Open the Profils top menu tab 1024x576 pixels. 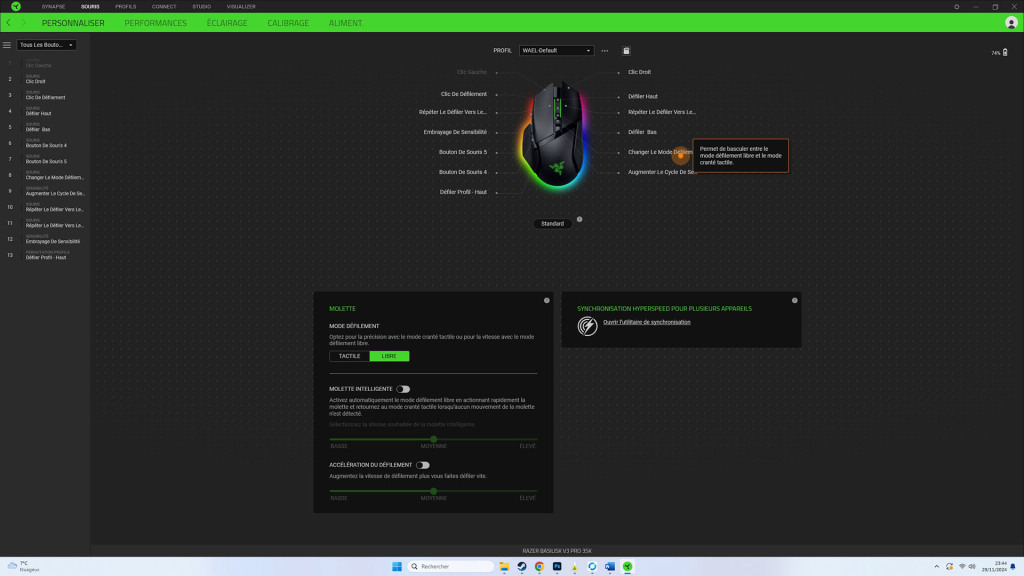(125, 7)
